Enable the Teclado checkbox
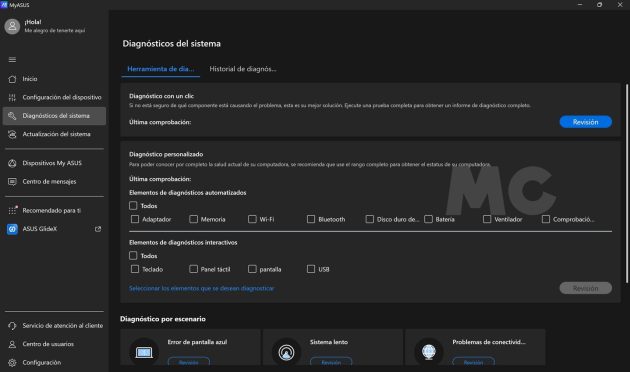Viewport: 630px width, 372px height. (x=135, y=269)
